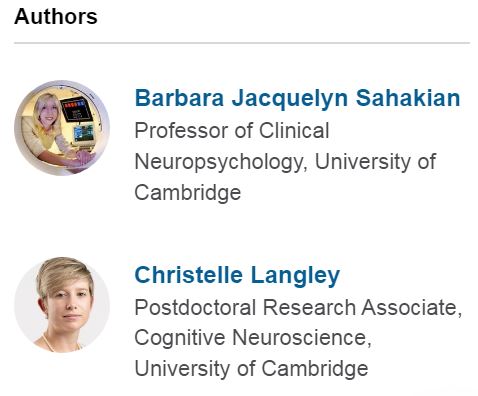This screenshot has height=396, width=478.
Task: Click Christelle Langley's circular profile photo
Action: pos(62,305)
